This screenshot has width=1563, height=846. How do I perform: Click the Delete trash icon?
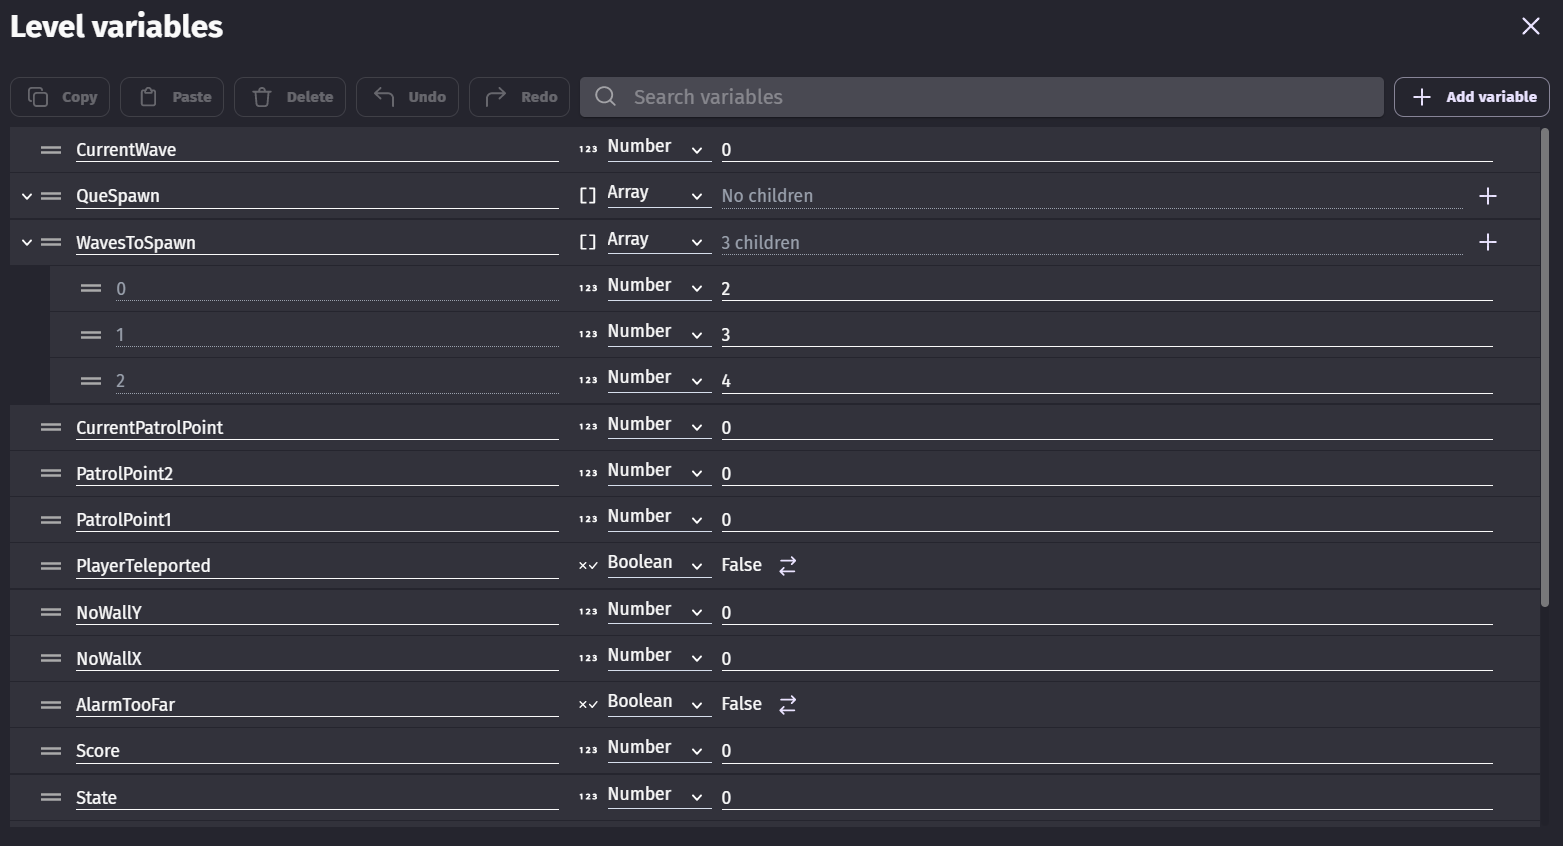[x=262, y=97]
